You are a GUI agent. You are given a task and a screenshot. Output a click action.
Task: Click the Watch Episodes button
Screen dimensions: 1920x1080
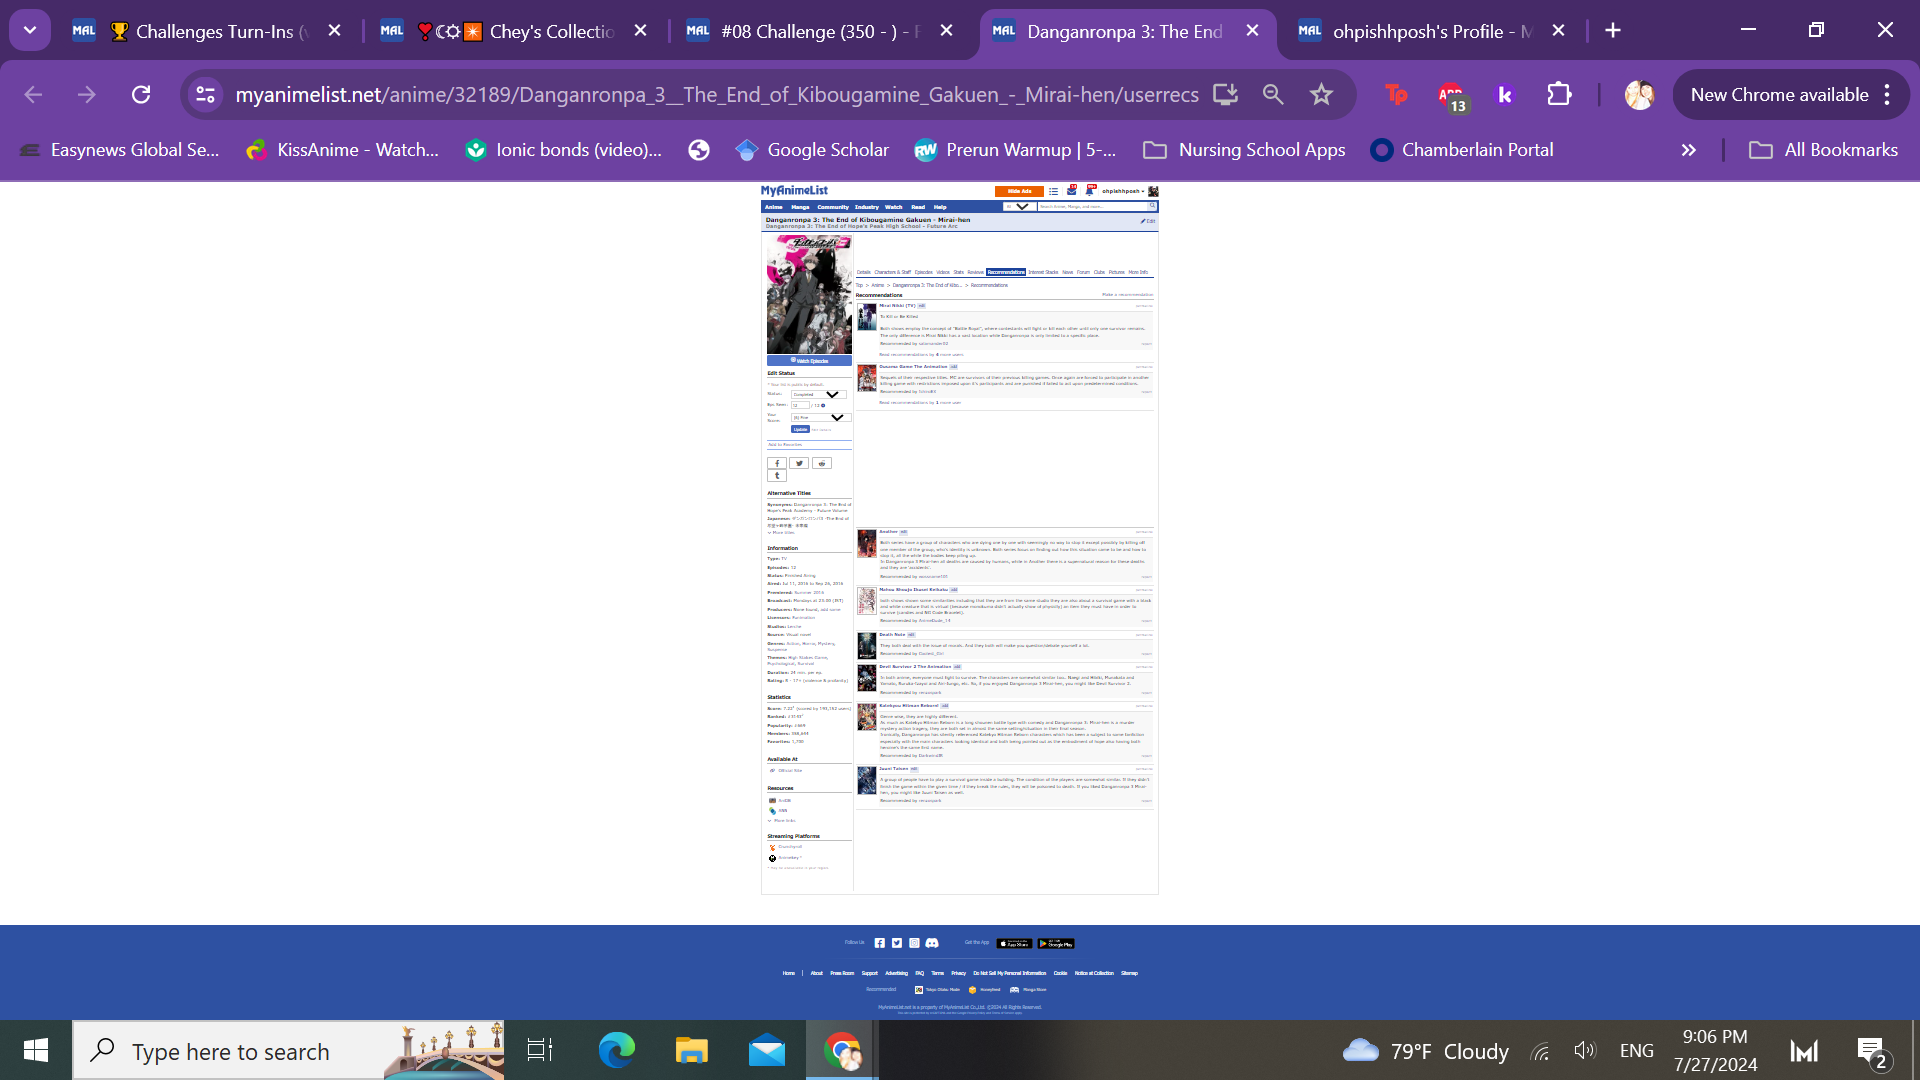pyautogui.click(x=809, y=360)
